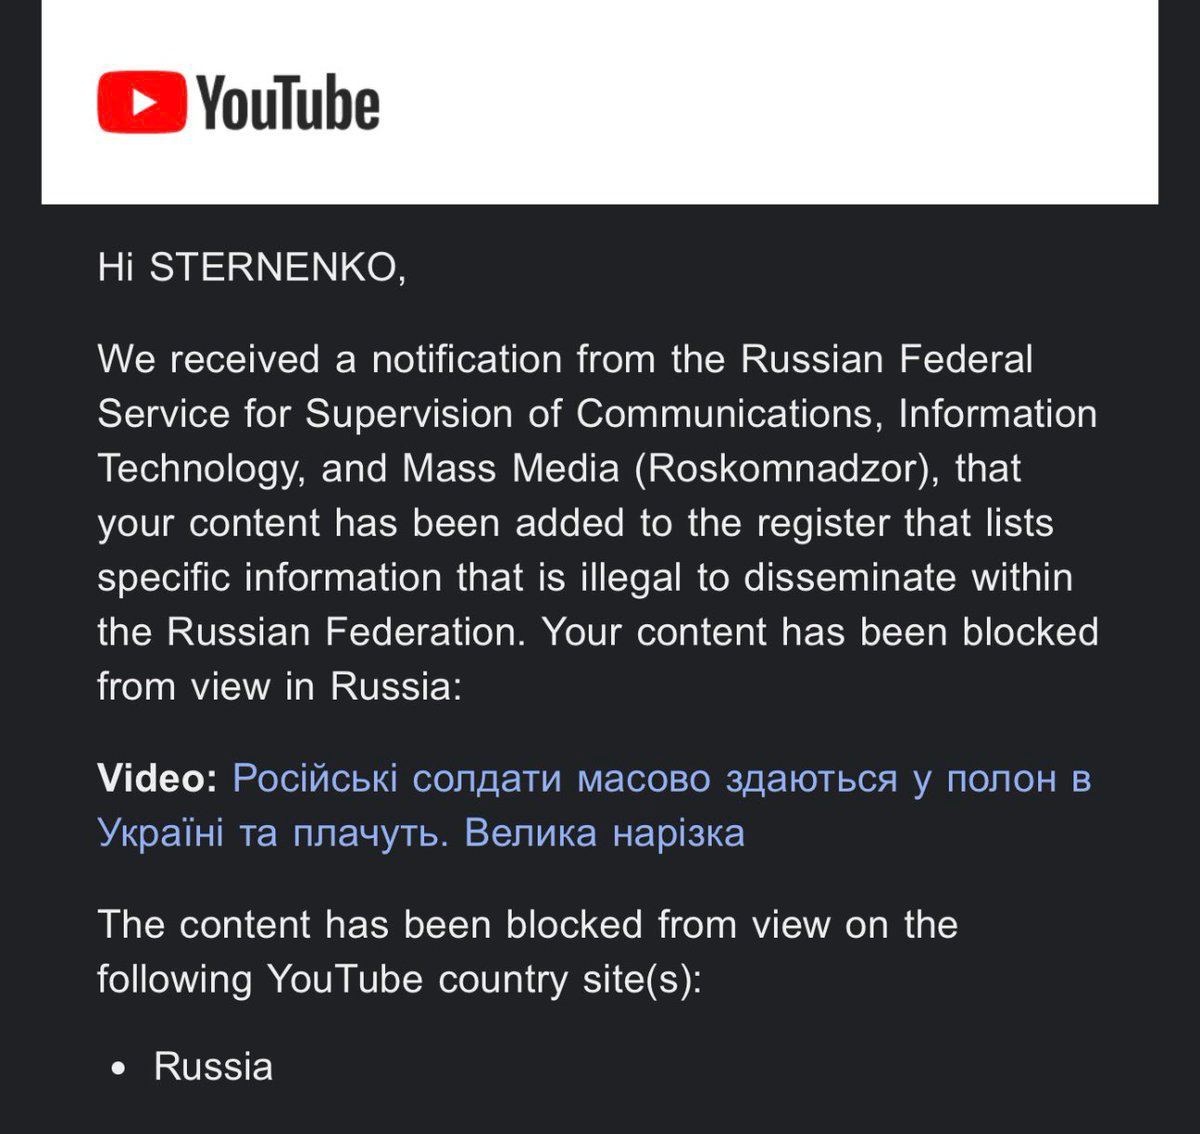This screenshot has width=1200, height=1134.
Task: Click the "Hi STERNENKO," greeting line
Action: (251, 268)
